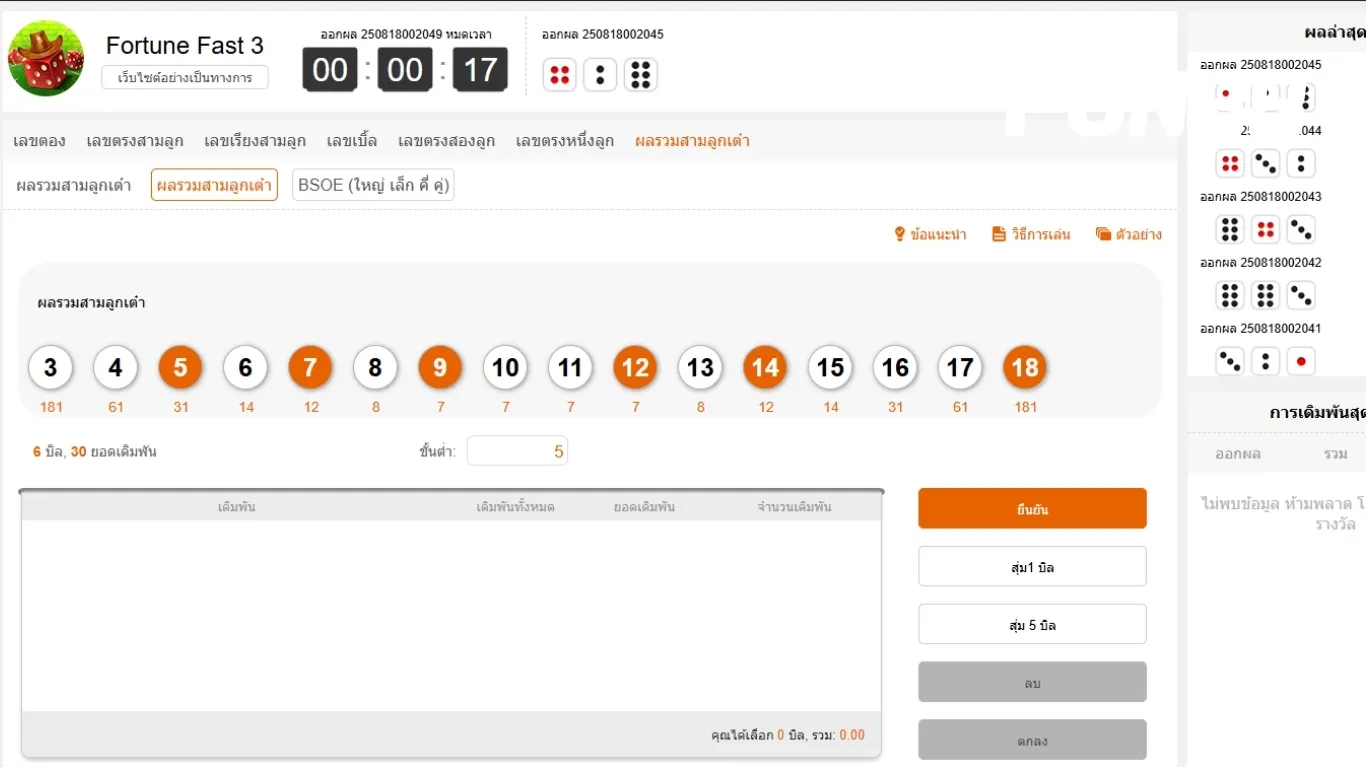Select BSOE (ใหญ่ เล็ก คี่ คู่) sub-tab
The width and height of the screenshot is (1366, 768).
[x=373, y=185]
